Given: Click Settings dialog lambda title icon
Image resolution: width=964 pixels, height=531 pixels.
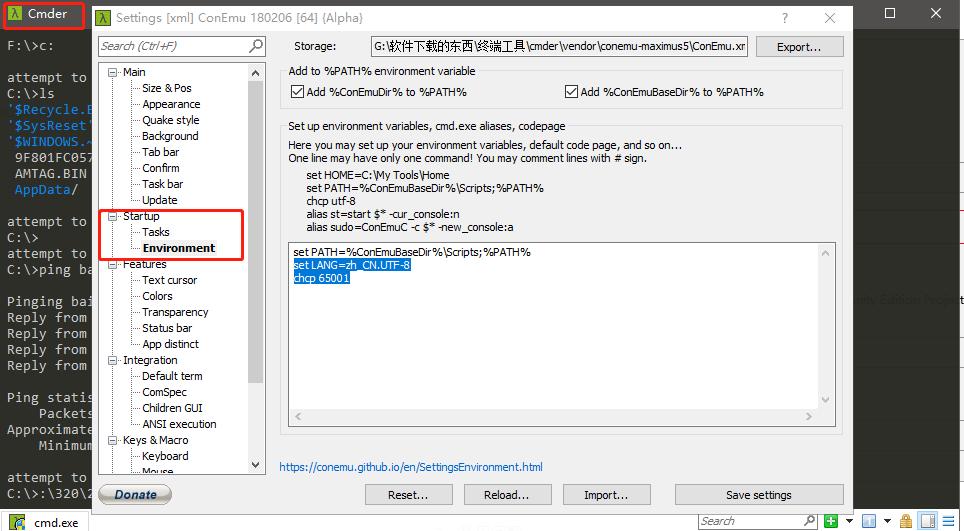Looking at the screenshot, I should (x=104, y=18).
